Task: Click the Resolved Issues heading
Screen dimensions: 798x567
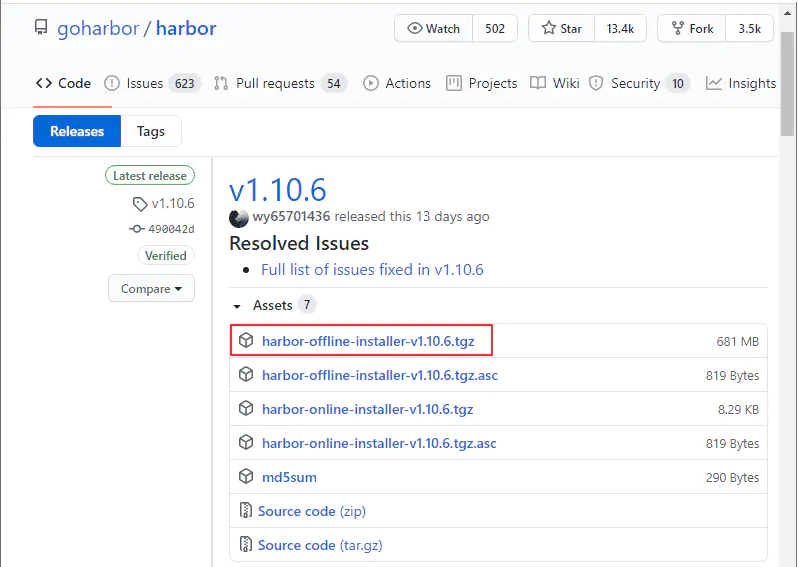Action: (x=299, y=243)
